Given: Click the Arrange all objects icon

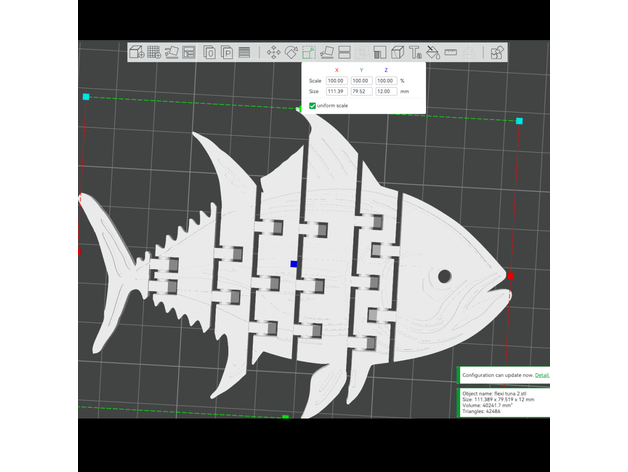Looking at the screenshot, I should 188,52.
